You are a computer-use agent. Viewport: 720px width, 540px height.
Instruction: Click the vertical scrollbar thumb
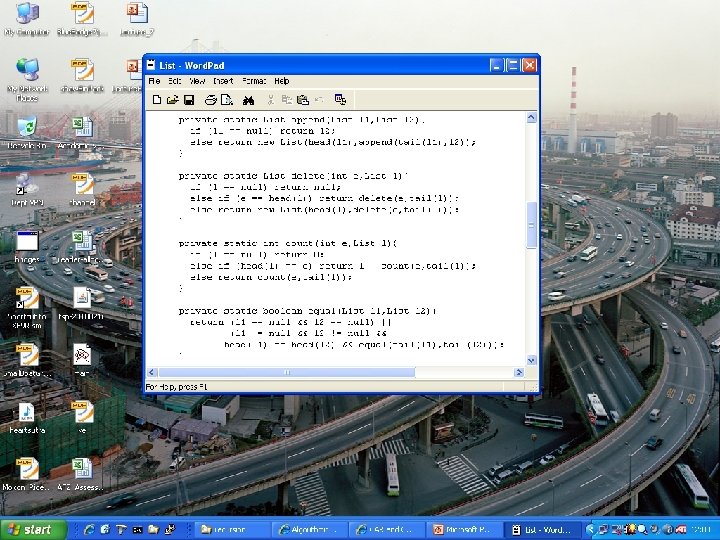531,225
